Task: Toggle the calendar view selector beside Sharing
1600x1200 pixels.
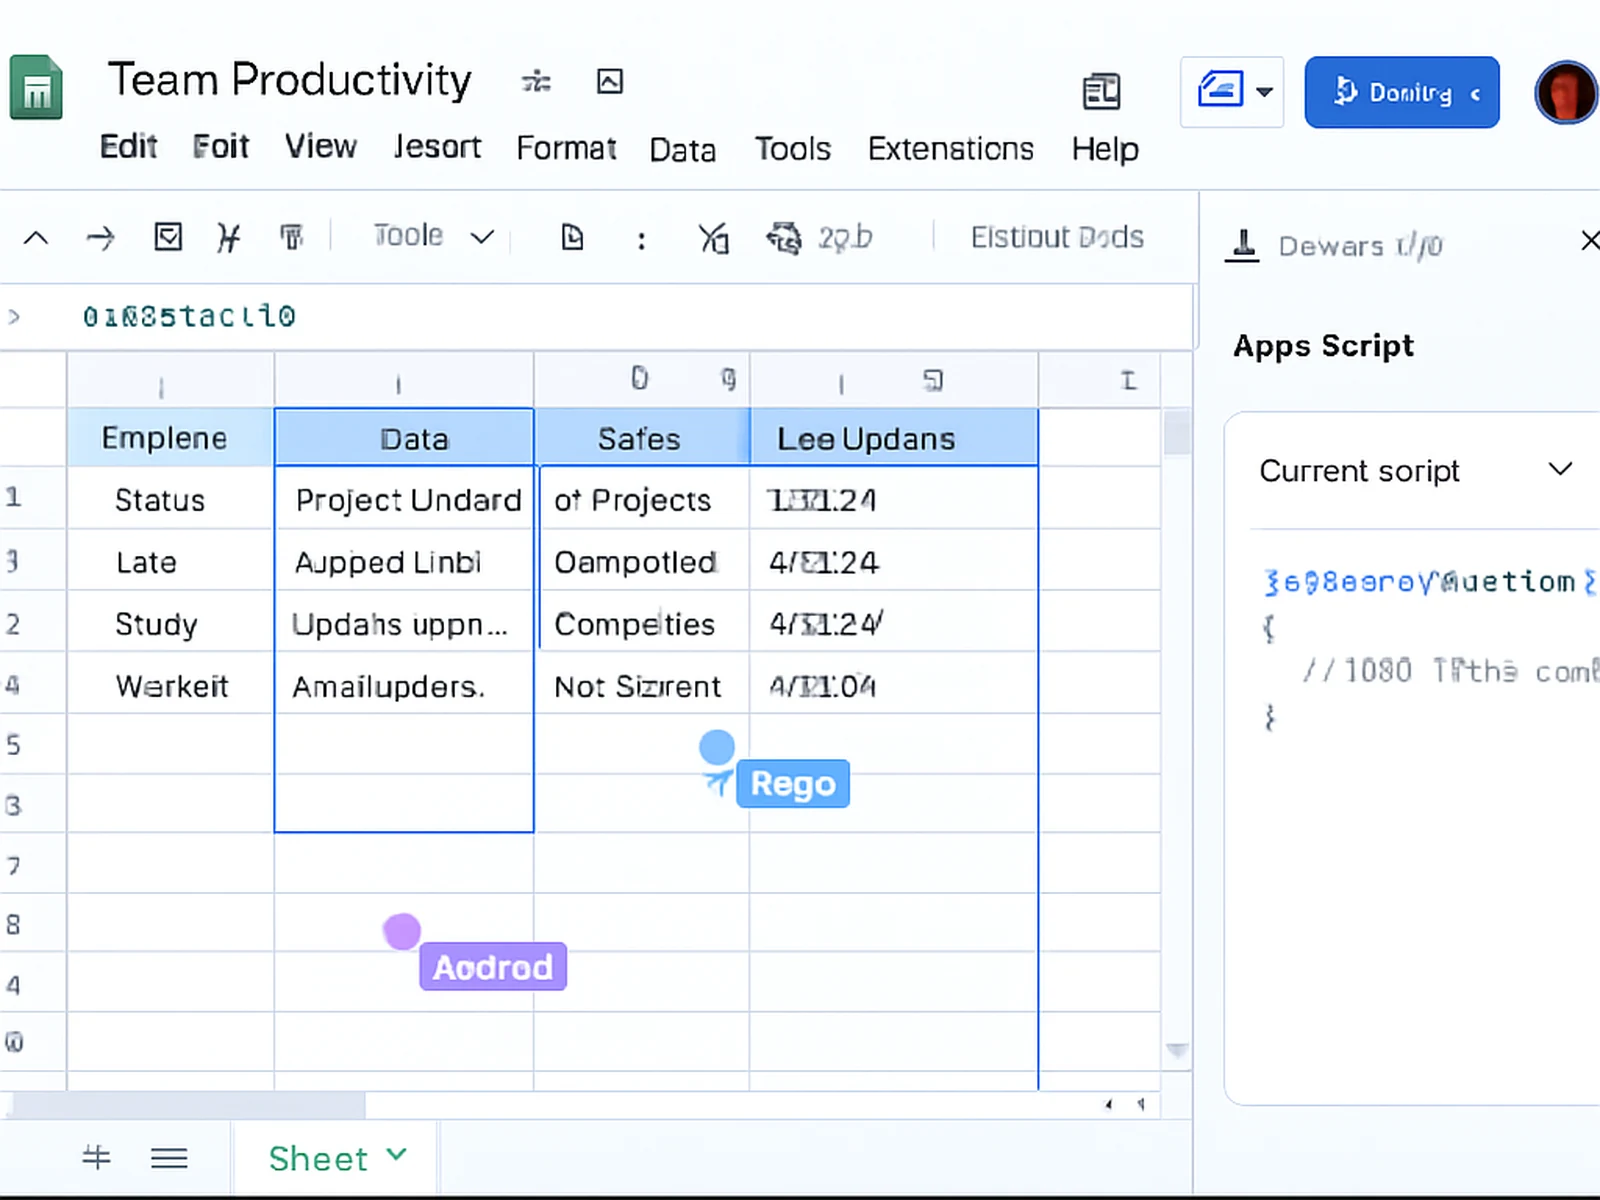Action: point(1231,91)
